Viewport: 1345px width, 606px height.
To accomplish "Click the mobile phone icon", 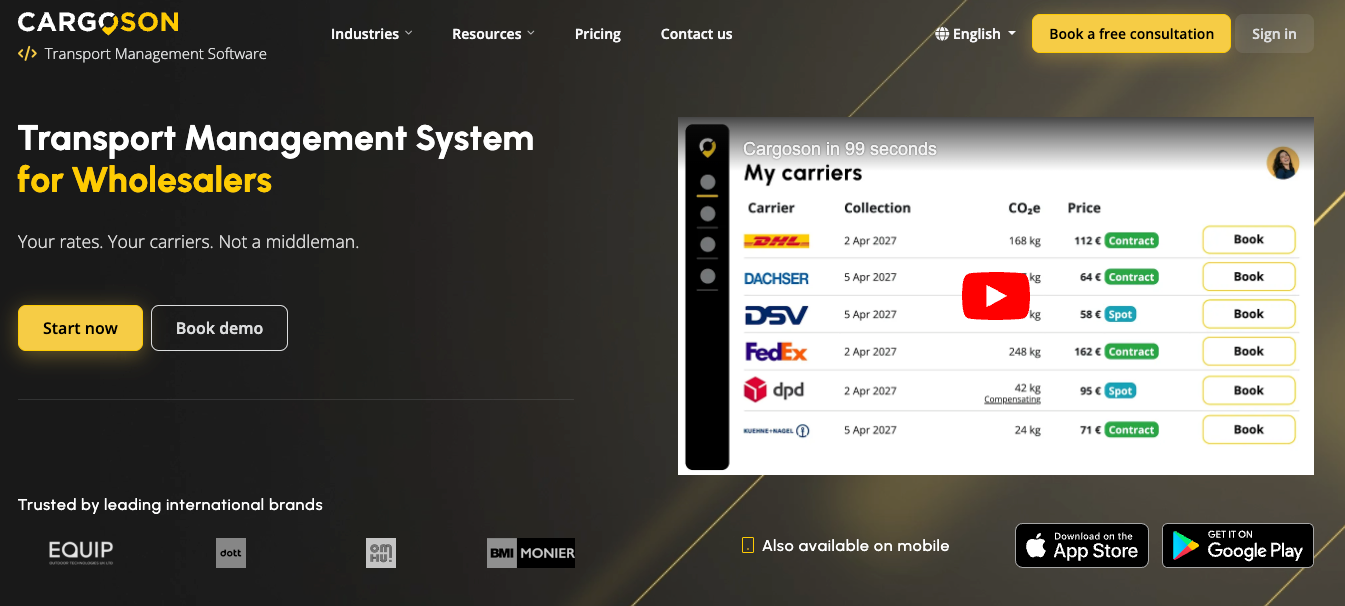I will coord(747,546).
